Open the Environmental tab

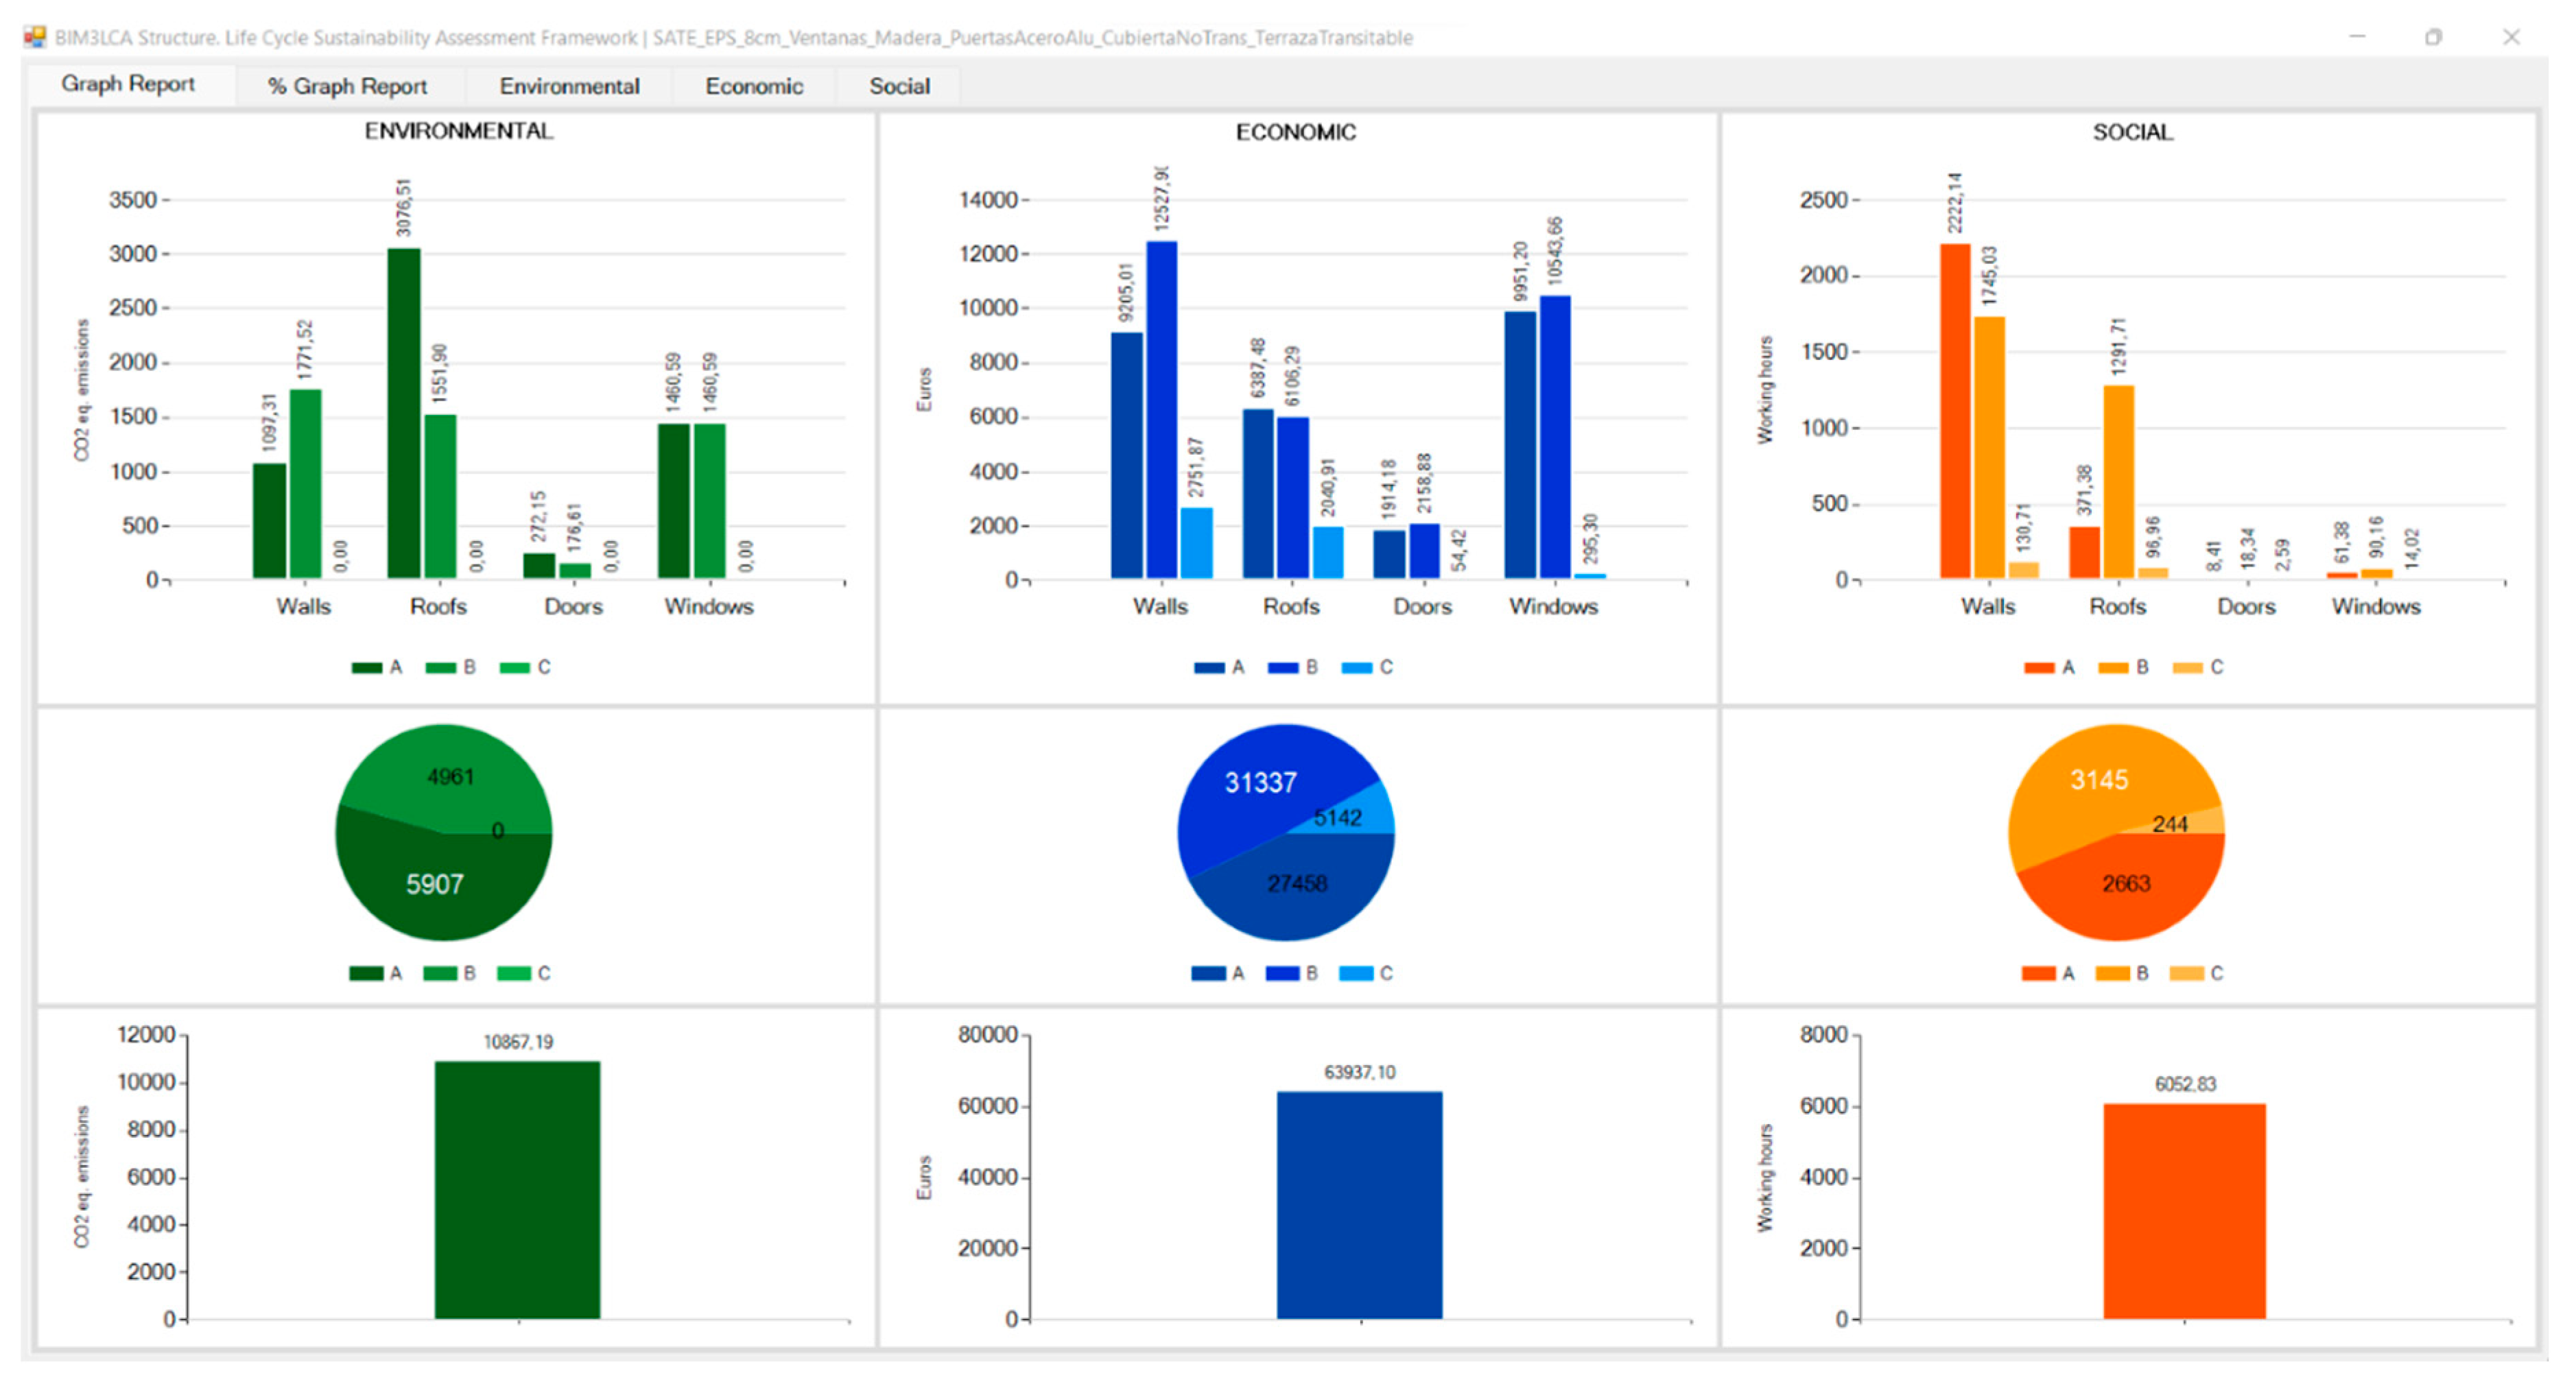[569, 86]
